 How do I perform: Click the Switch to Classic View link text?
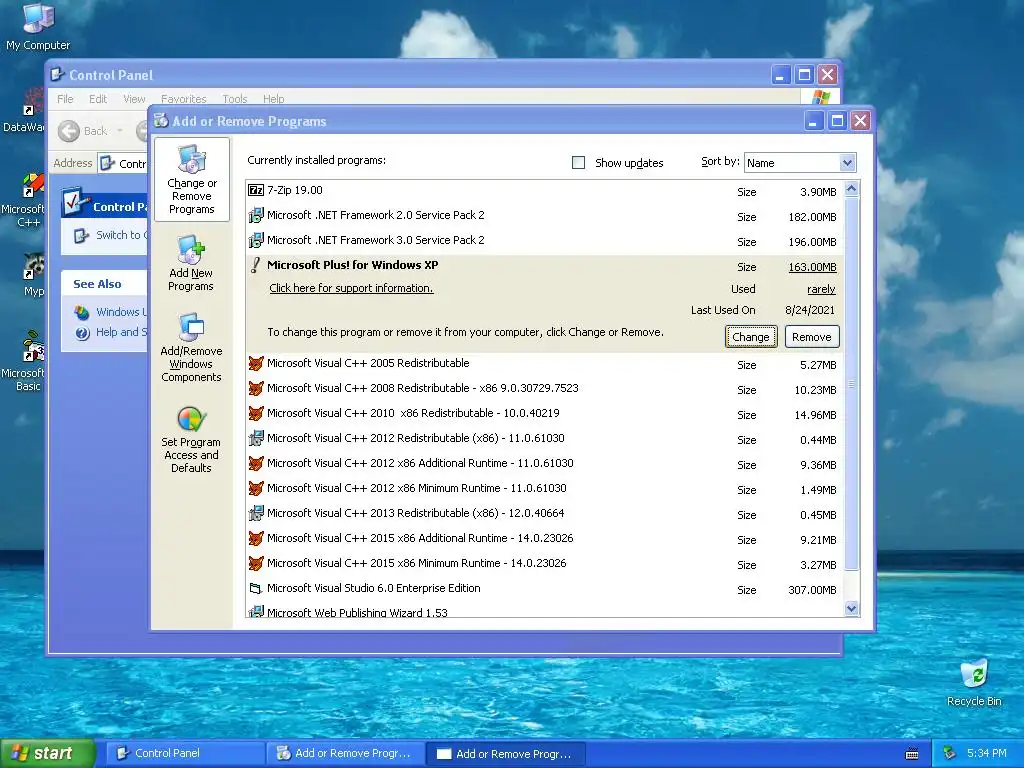pyautogui.click(x=121, y=236)
